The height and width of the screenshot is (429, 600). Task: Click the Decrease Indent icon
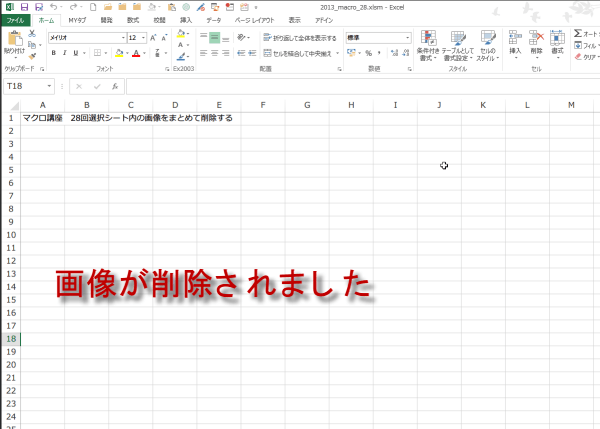pyautogui.click(x=241, y=53)
